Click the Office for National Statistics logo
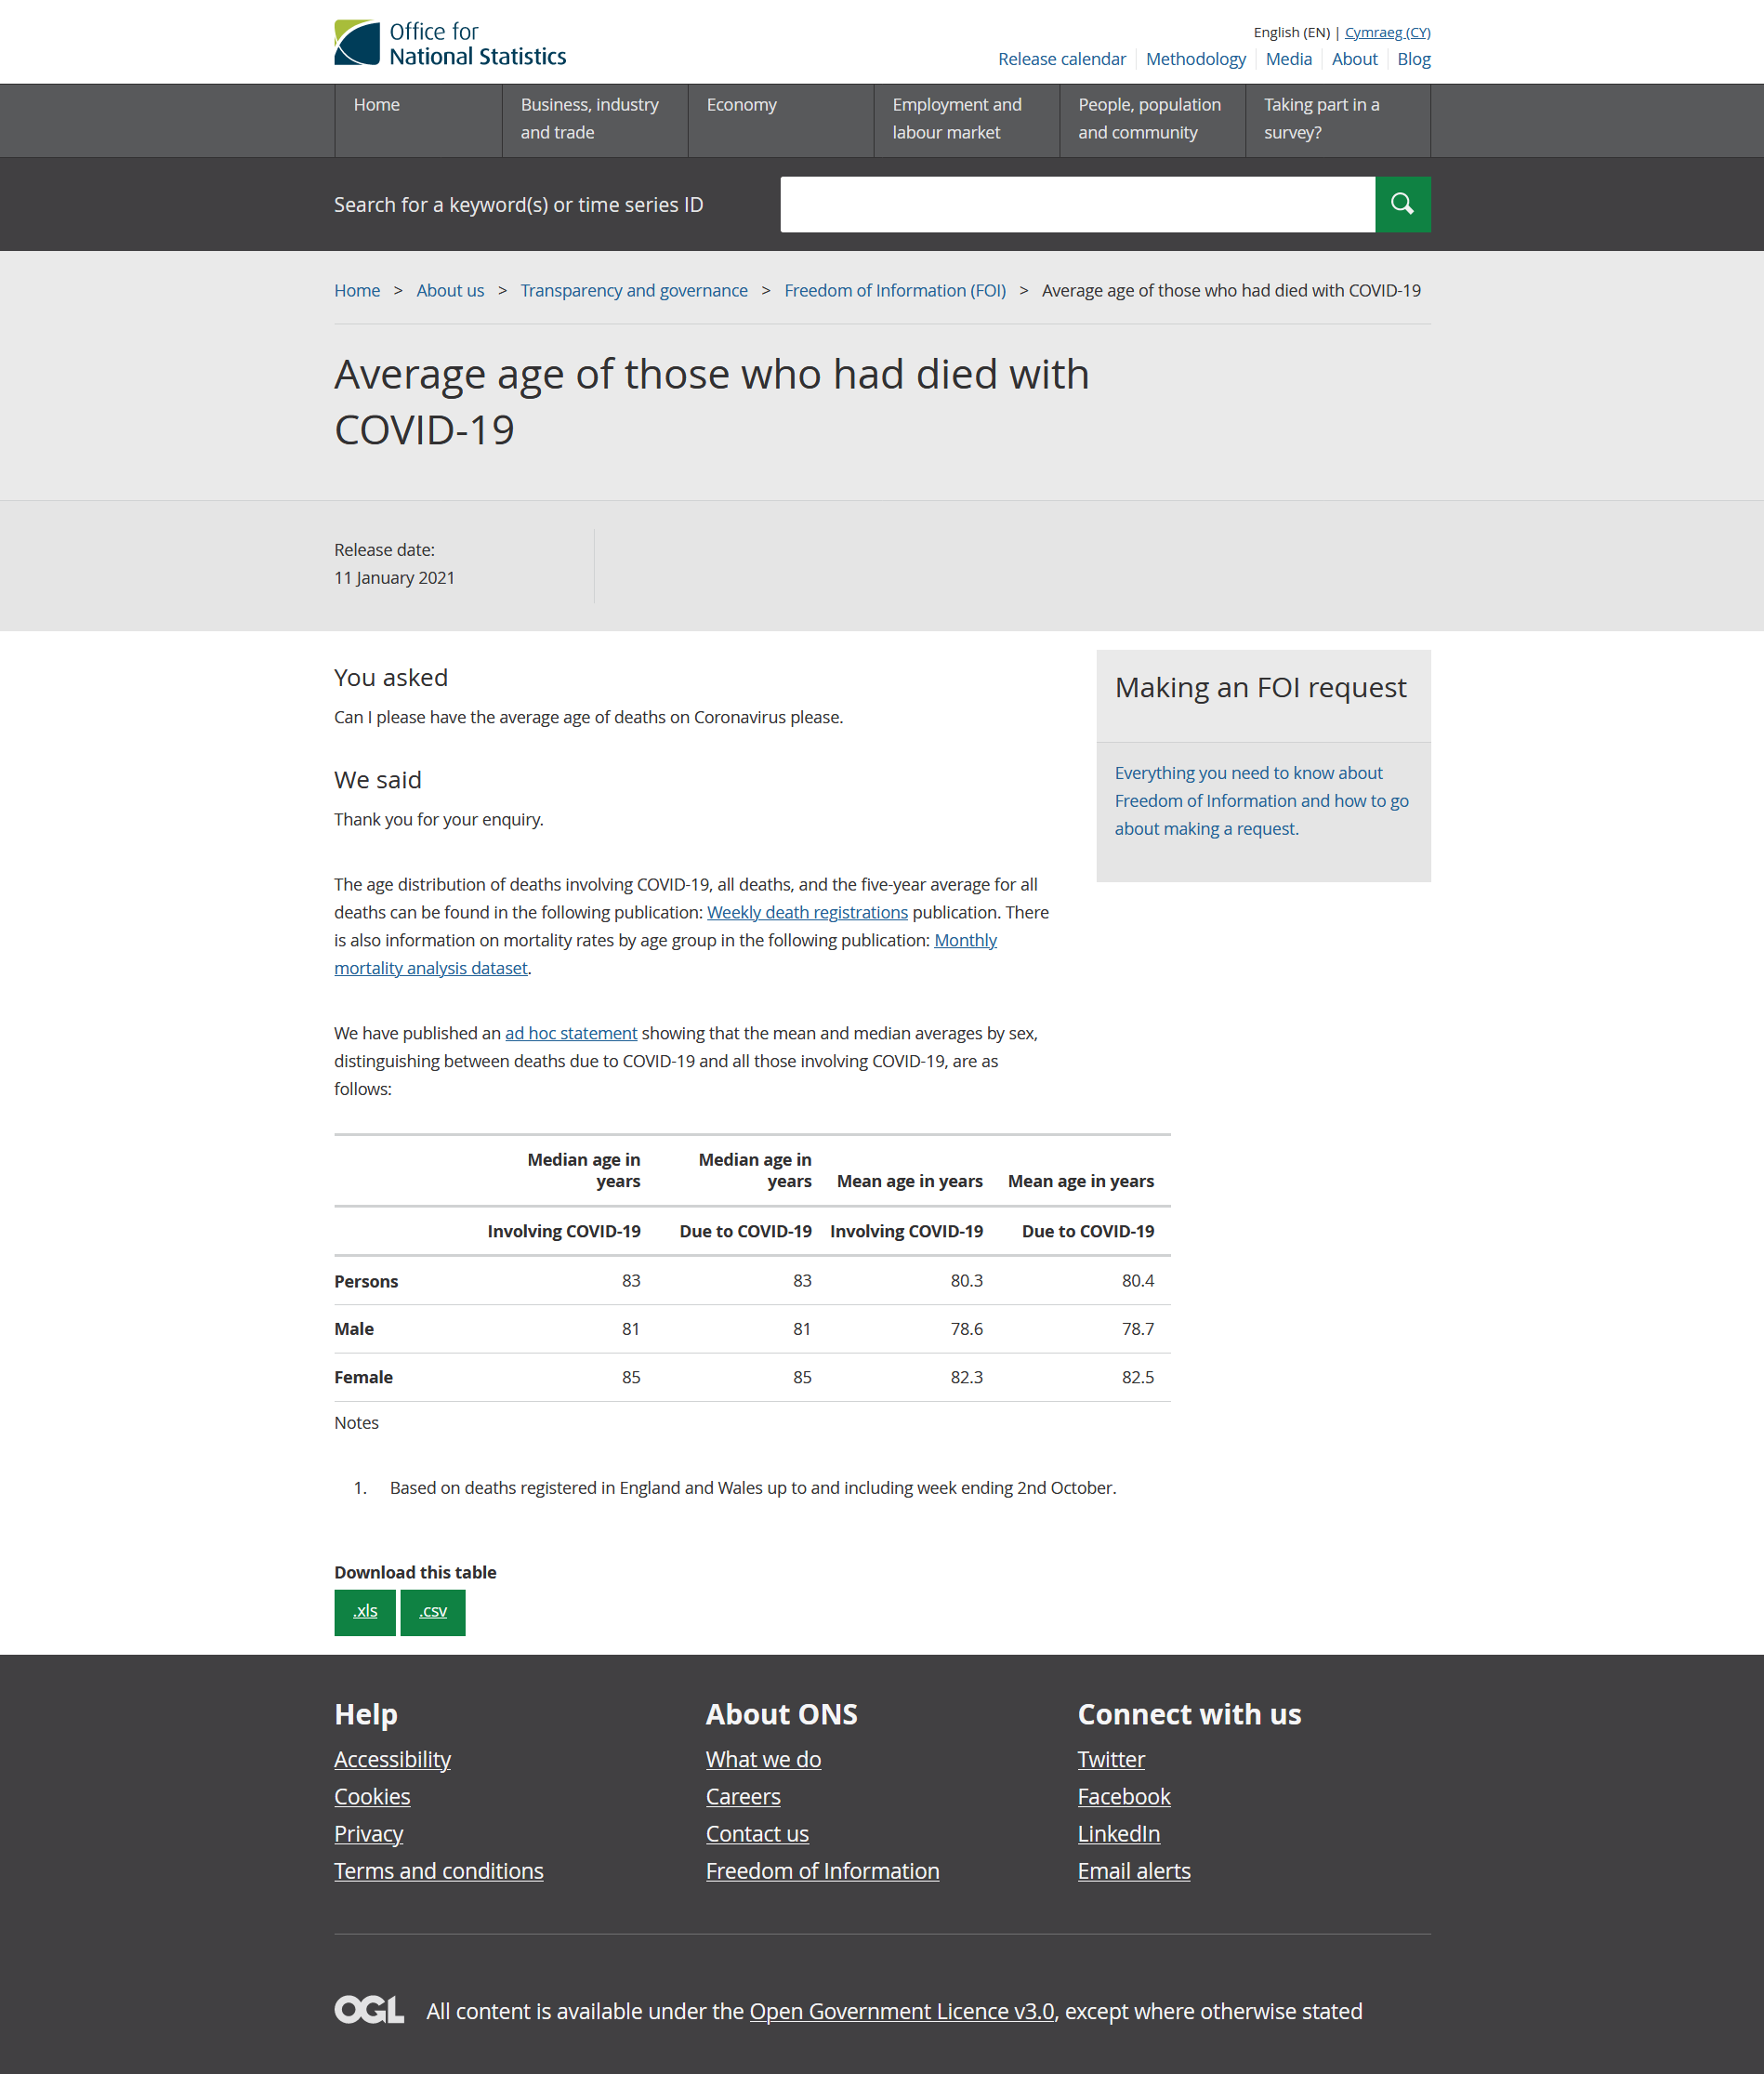The width and height of the screenshot is (1764, 2074). [450, 44]
